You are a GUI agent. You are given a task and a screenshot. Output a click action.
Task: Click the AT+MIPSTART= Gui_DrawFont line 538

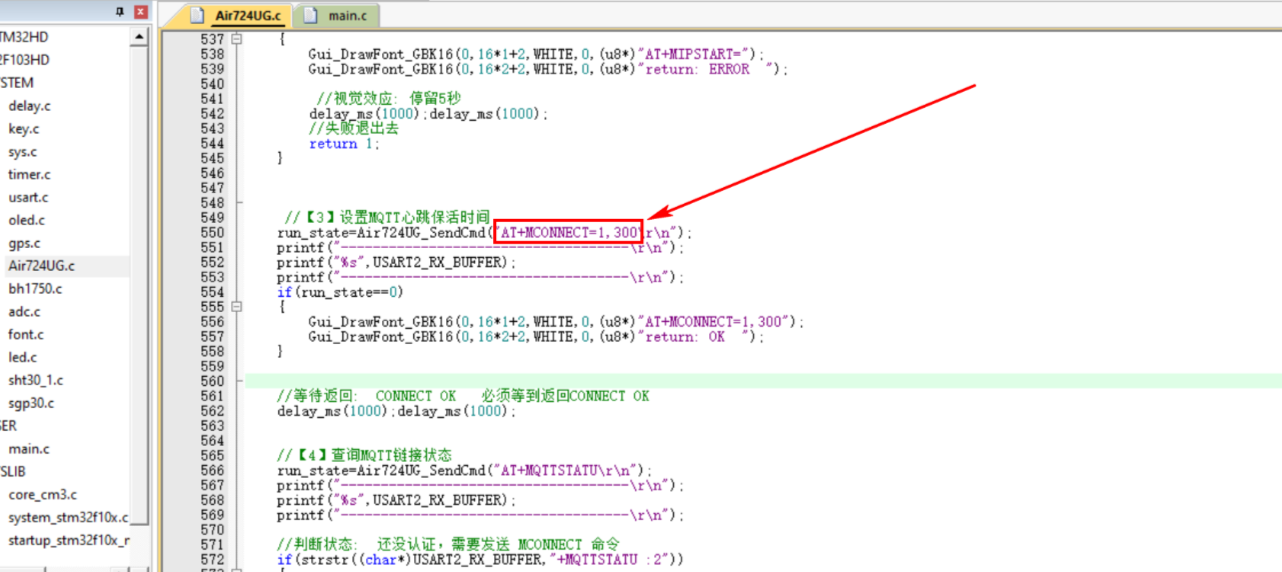point(536,54)
